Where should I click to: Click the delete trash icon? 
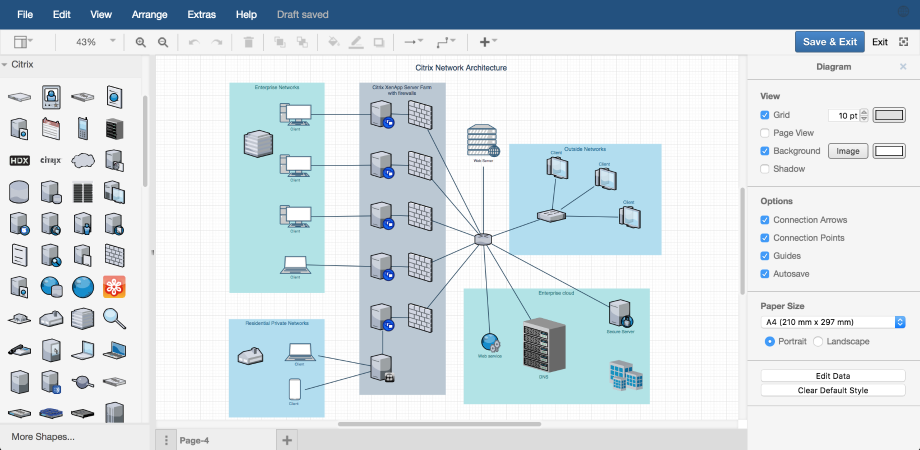point(249,42)
